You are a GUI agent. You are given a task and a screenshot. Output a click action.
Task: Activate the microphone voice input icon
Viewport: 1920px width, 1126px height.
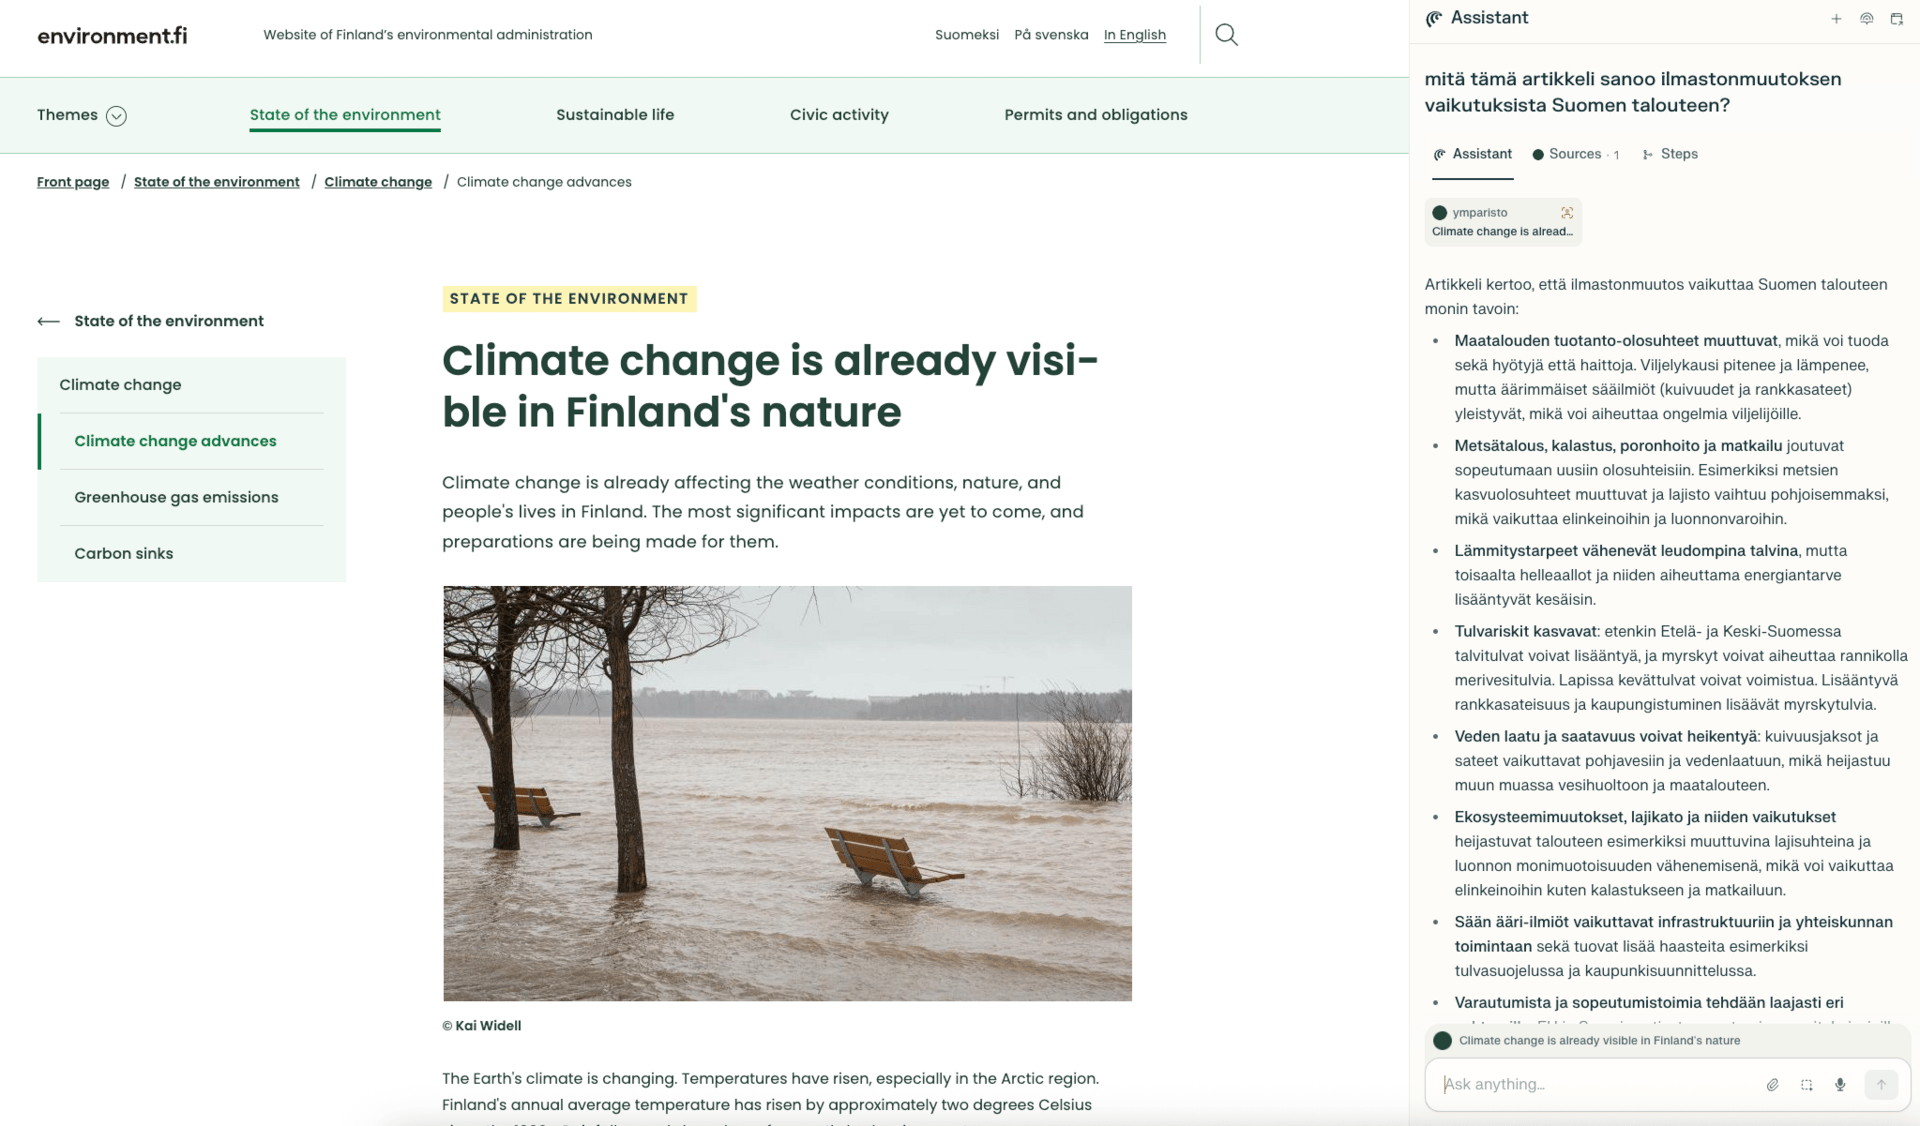click(x=1840, y=1085)
